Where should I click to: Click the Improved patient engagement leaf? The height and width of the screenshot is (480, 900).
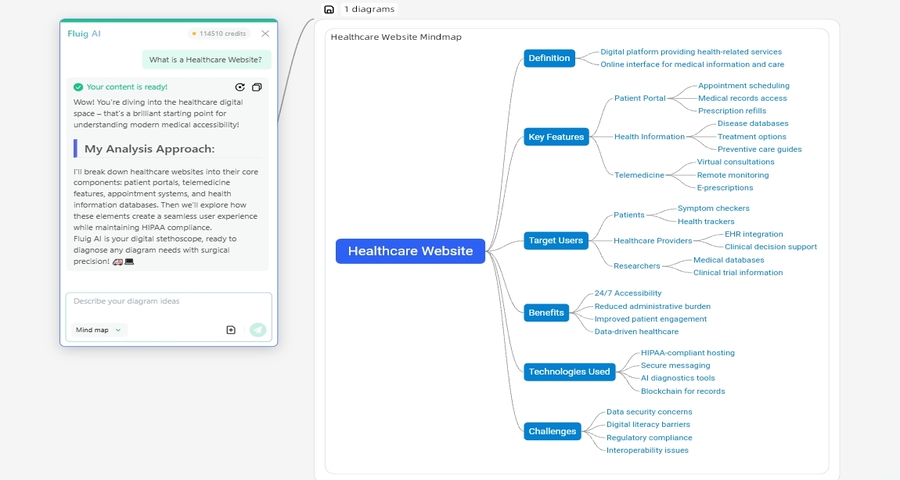coord(650,319)
